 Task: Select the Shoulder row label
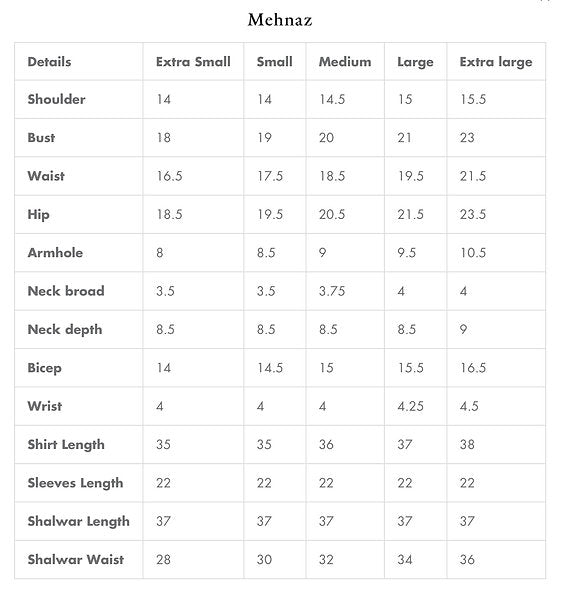point(56,99)
